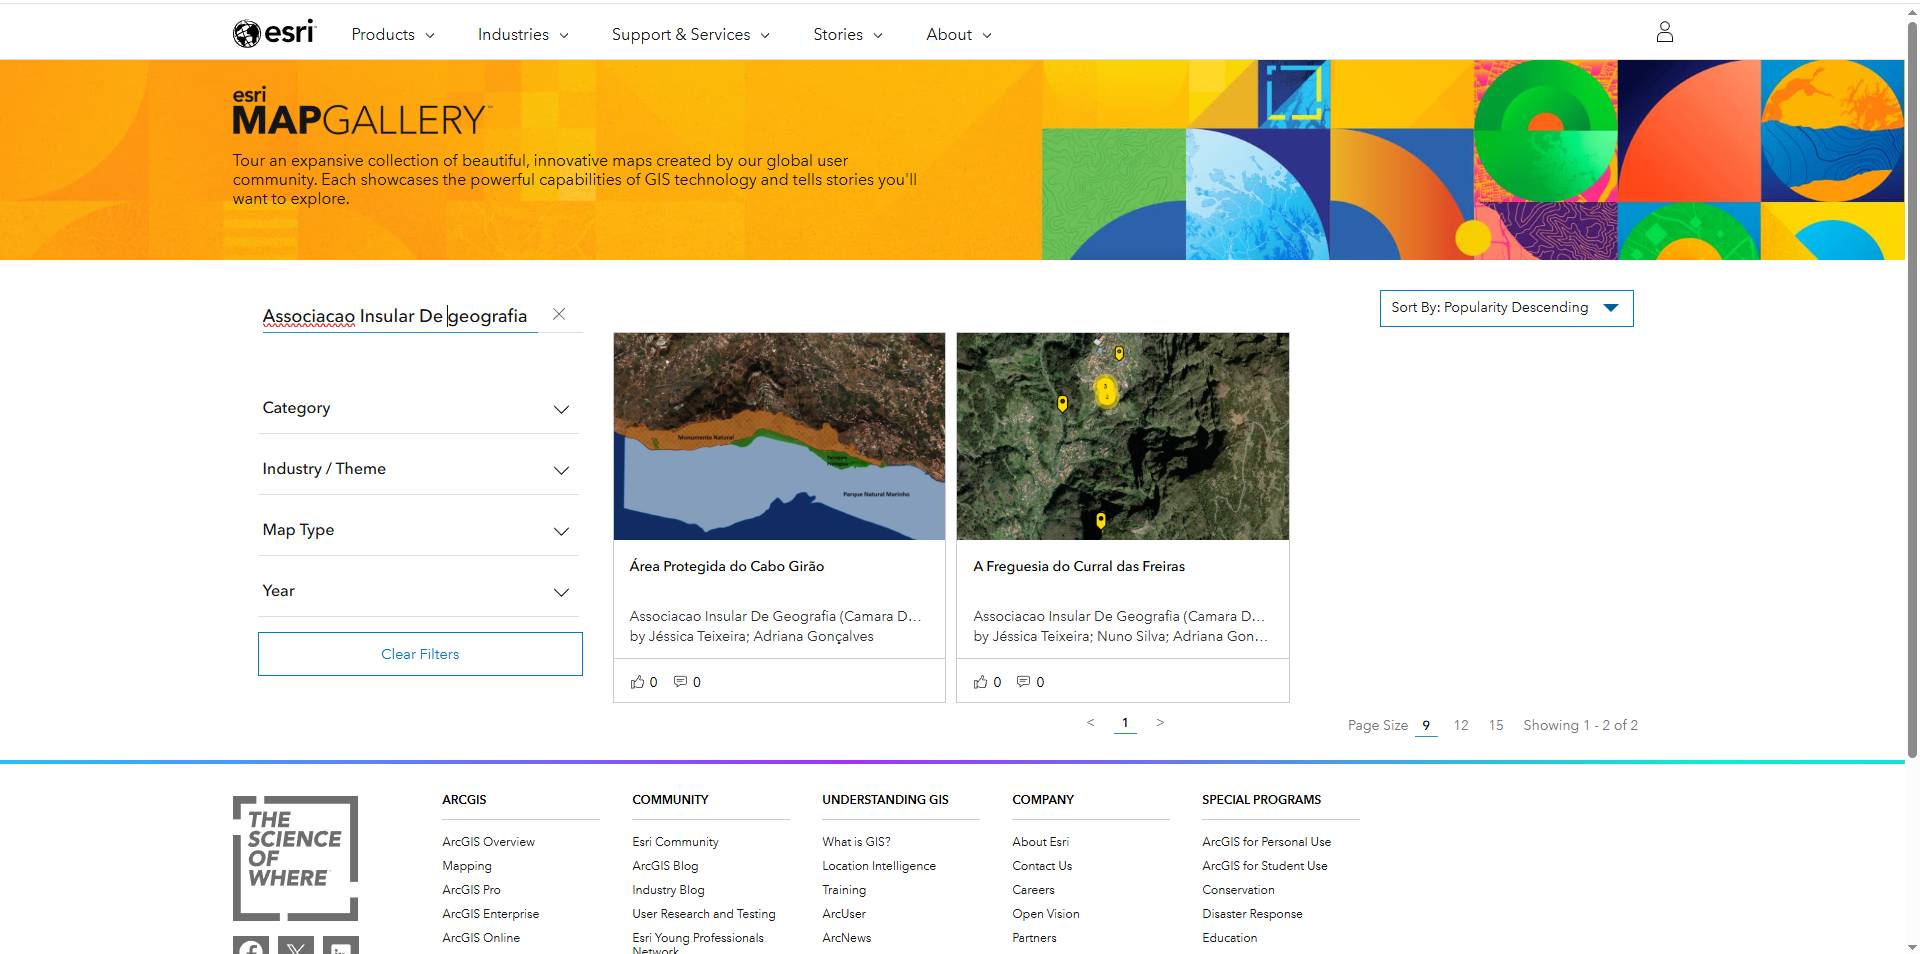Open What is GIS? footer link

click(856, 842)
